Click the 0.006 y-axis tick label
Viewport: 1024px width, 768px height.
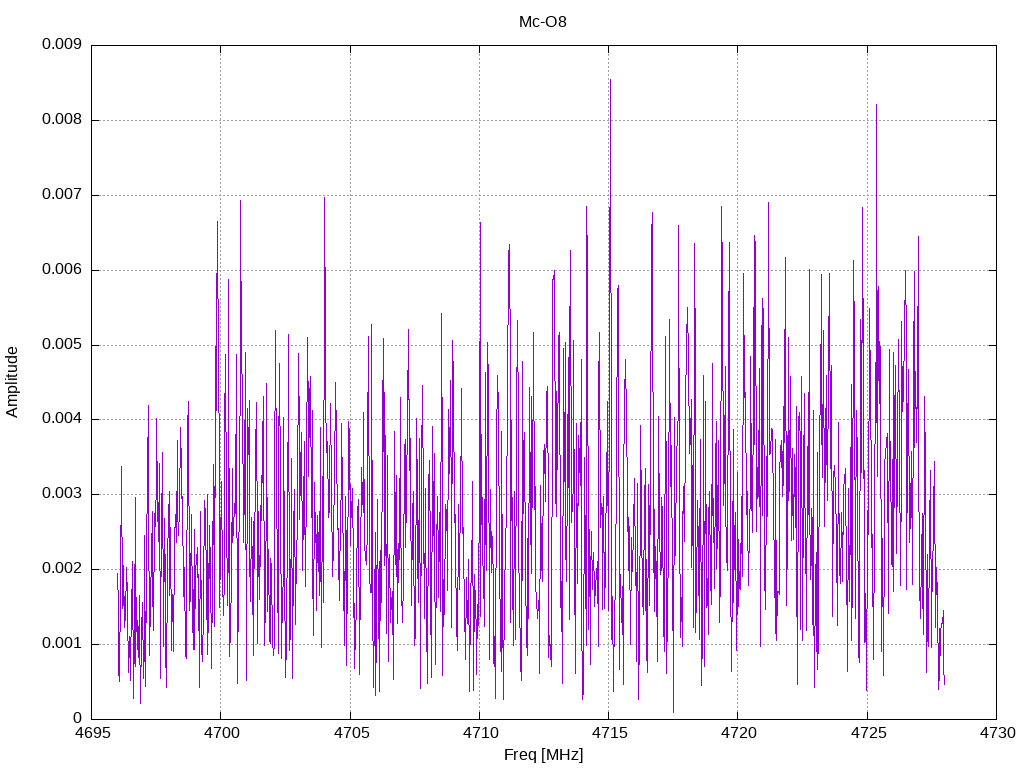[62, 270]
